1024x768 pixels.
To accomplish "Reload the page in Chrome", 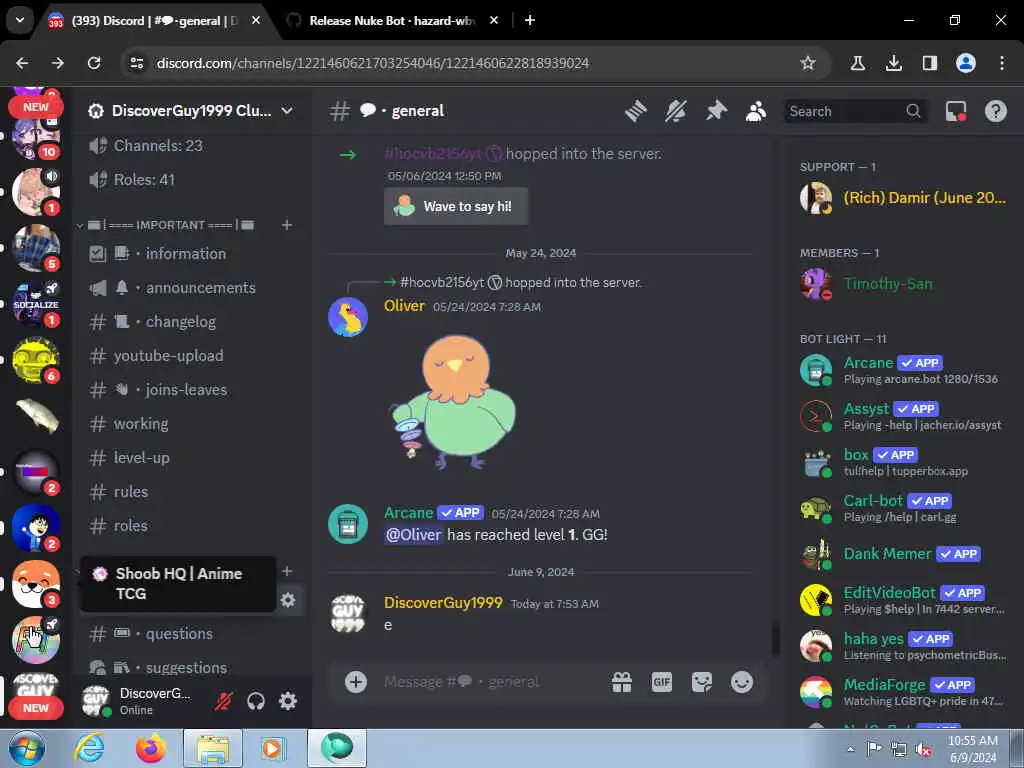I will pos(94,63).
